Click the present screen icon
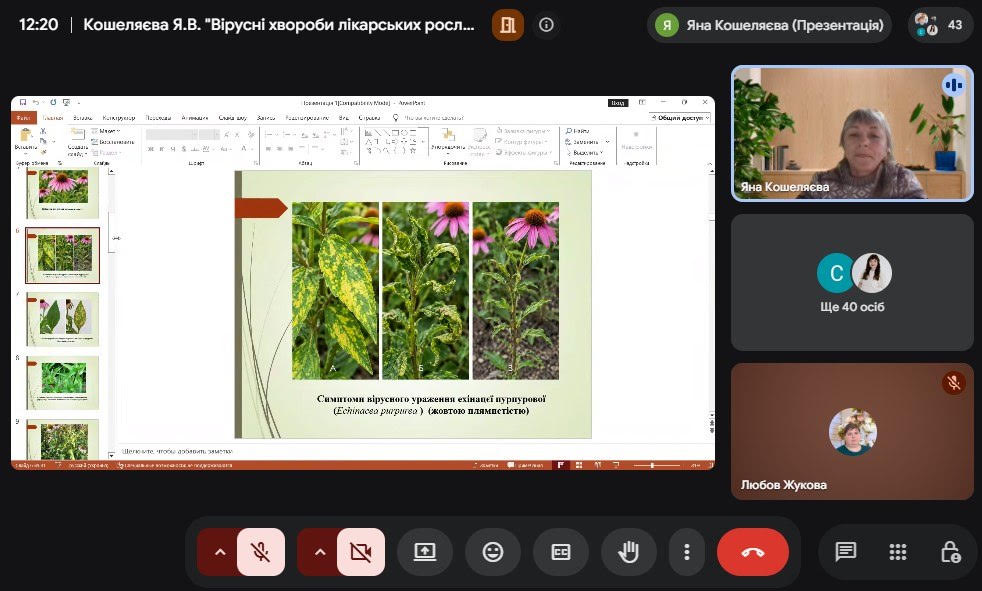The height and width of the screenshot is (591, 982). coord(425,552)
